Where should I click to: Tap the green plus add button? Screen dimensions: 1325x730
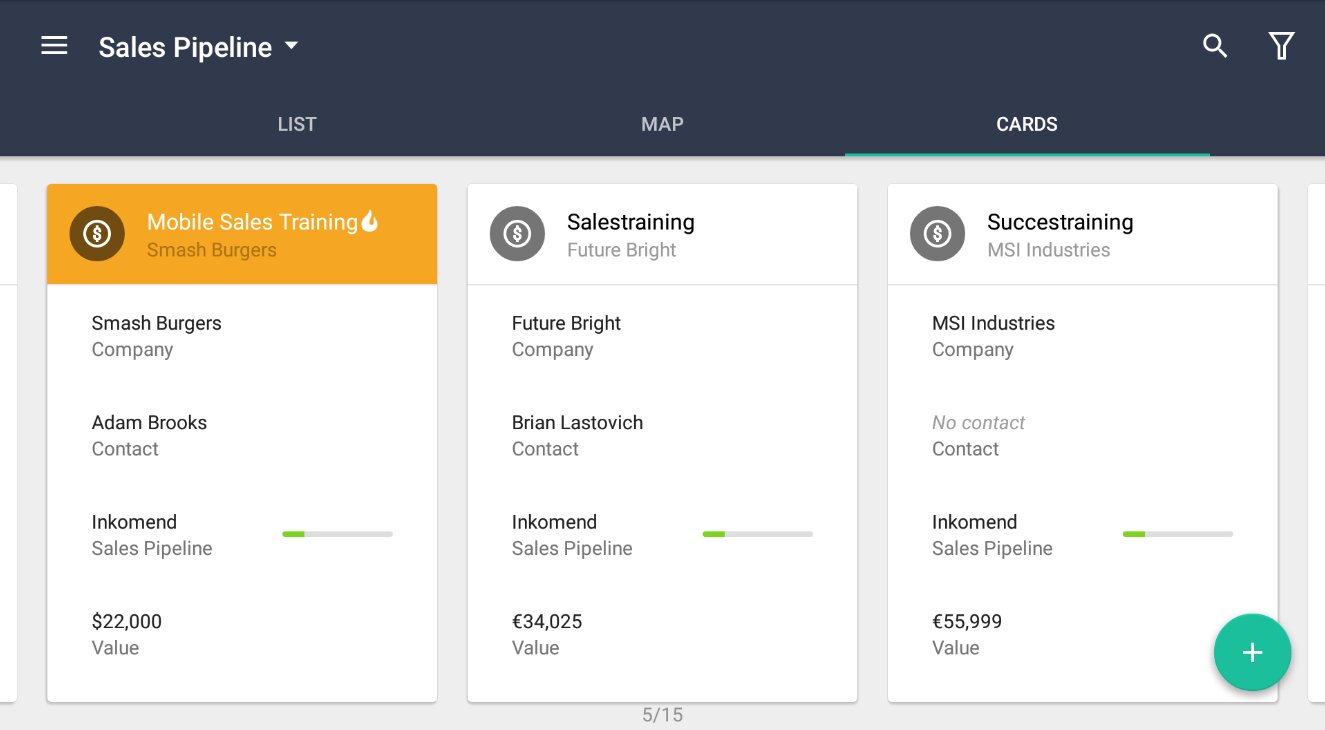tap(1252, 653)
